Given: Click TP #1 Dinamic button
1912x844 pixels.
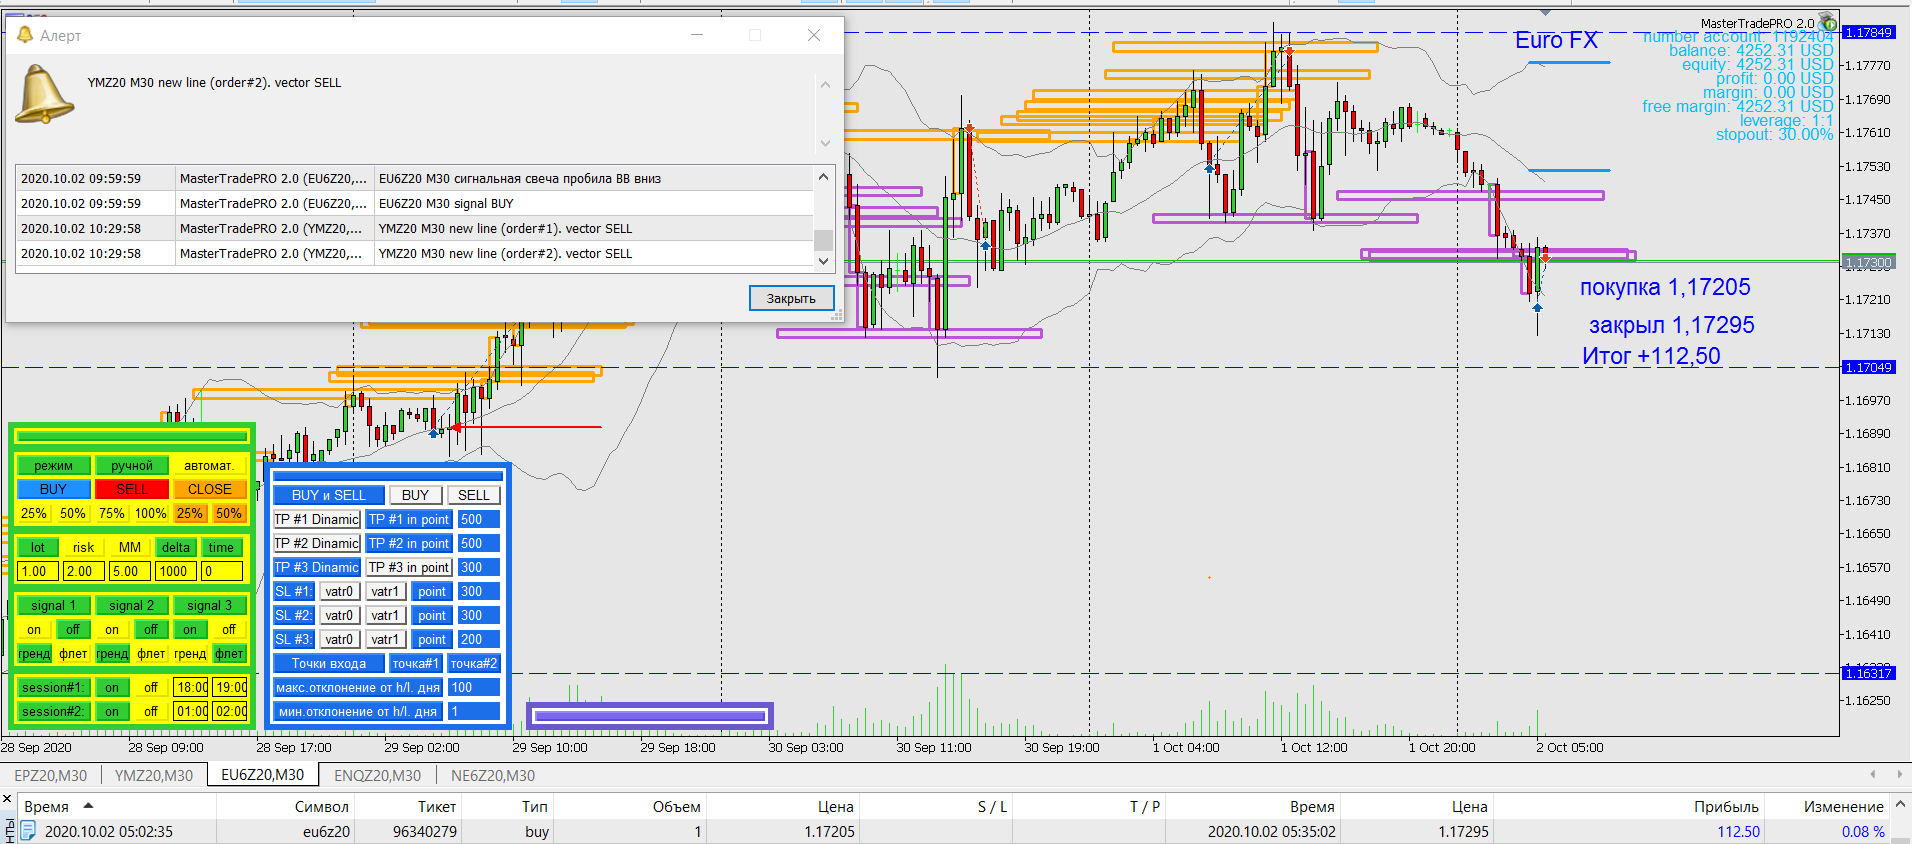Looking at the screenshot, I should (x=317, y=520).
